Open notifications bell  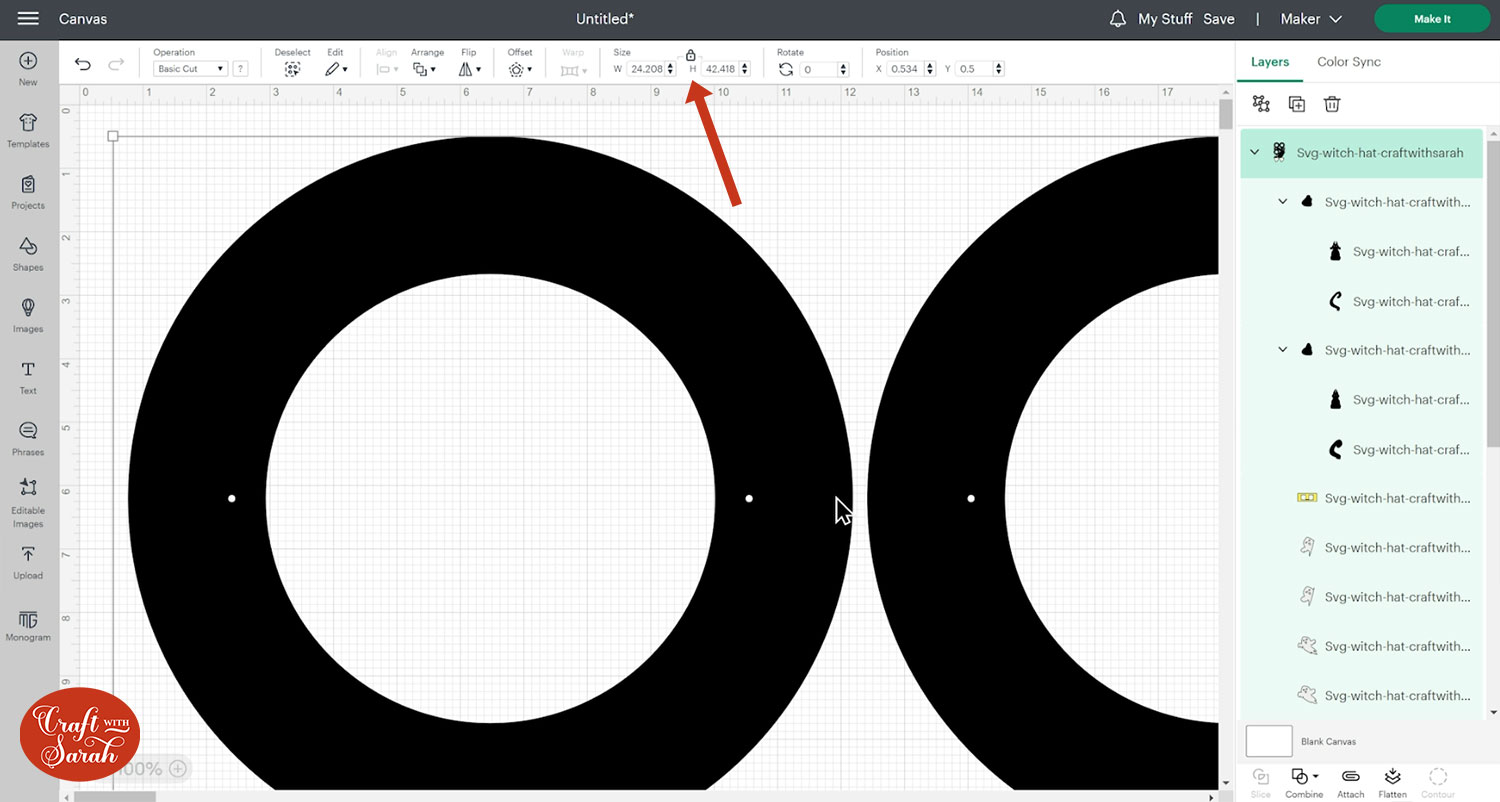(x=1118, y=19)
